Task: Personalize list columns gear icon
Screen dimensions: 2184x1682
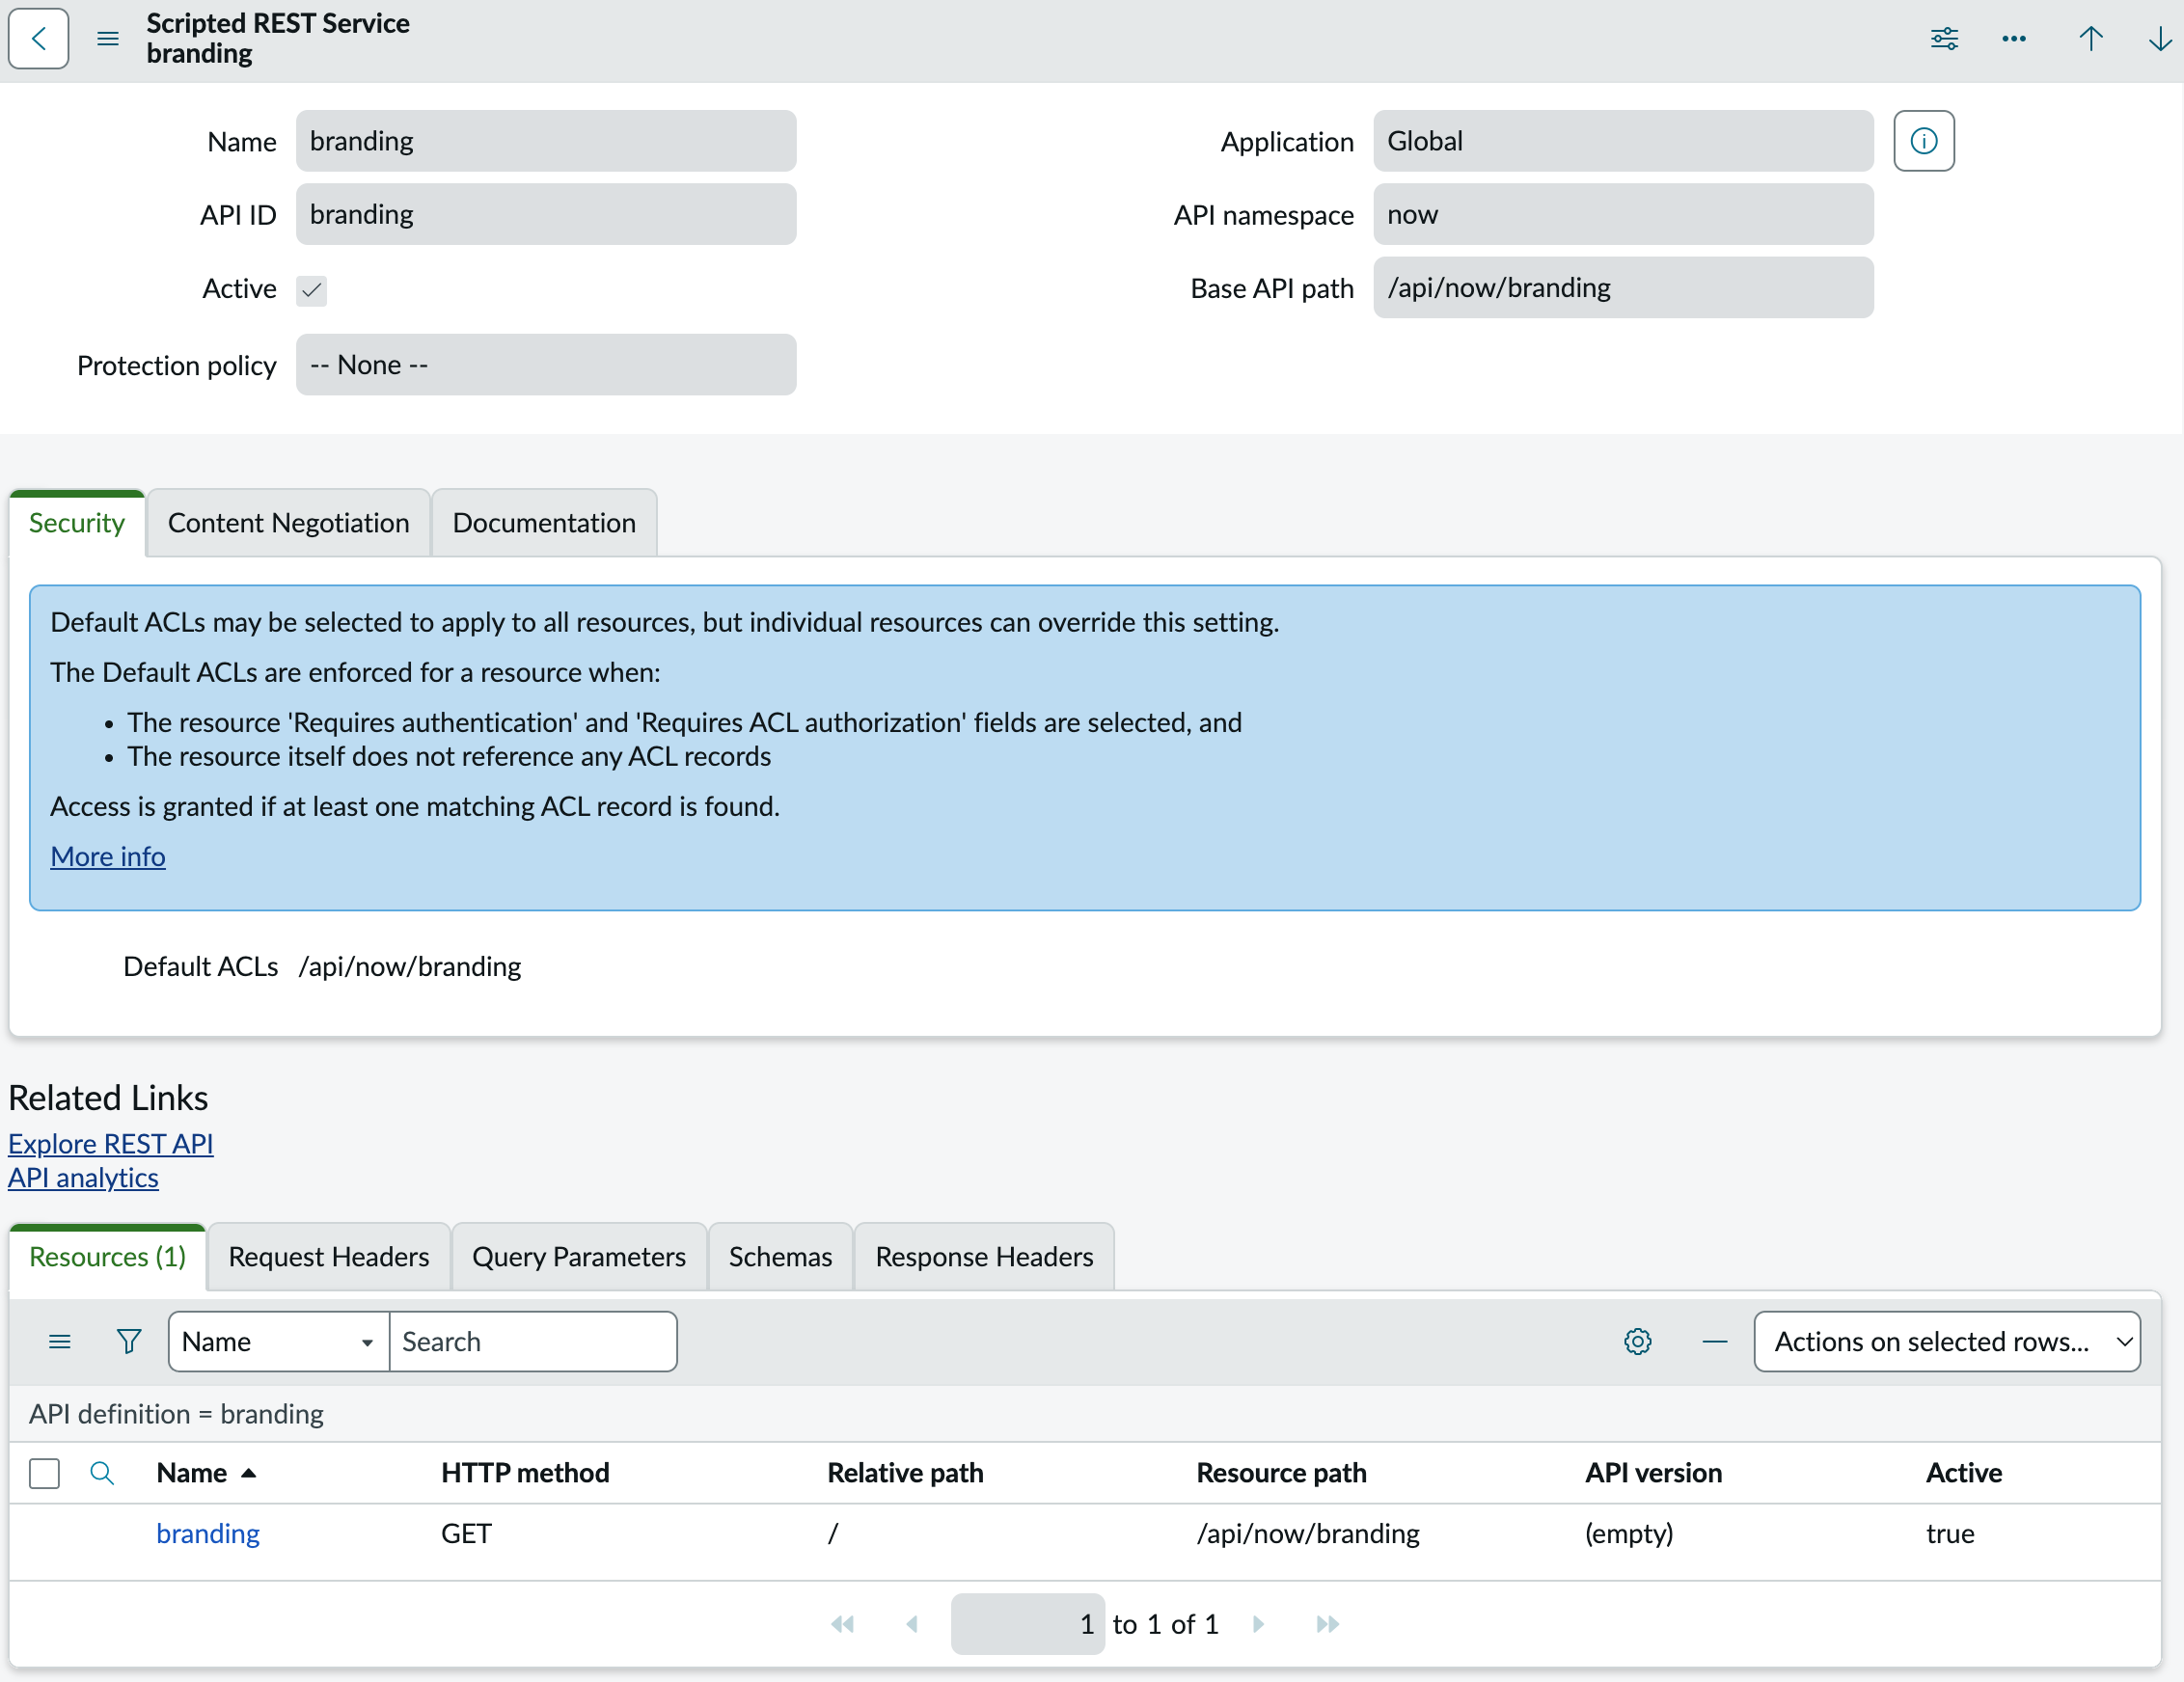Action: tap(1637, 1341)
